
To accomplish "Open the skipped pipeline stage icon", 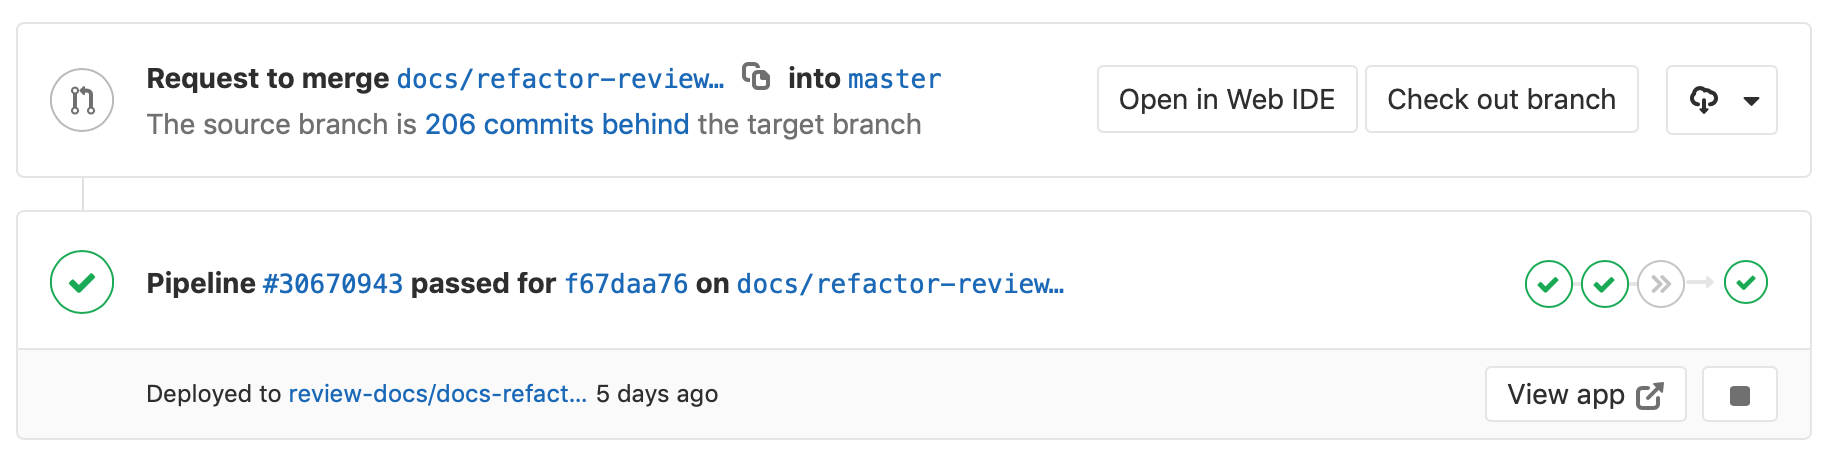I will point(1660,284).
